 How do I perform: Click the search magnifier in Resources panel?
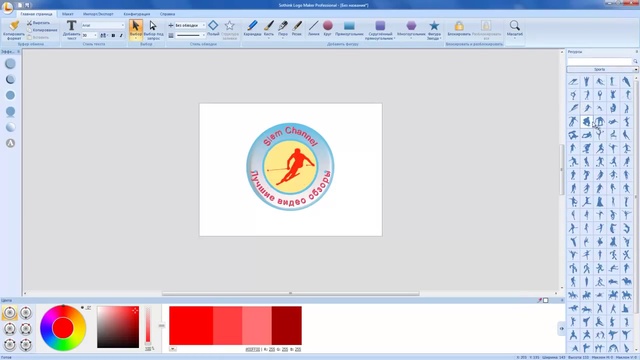[x=635, y=61]
